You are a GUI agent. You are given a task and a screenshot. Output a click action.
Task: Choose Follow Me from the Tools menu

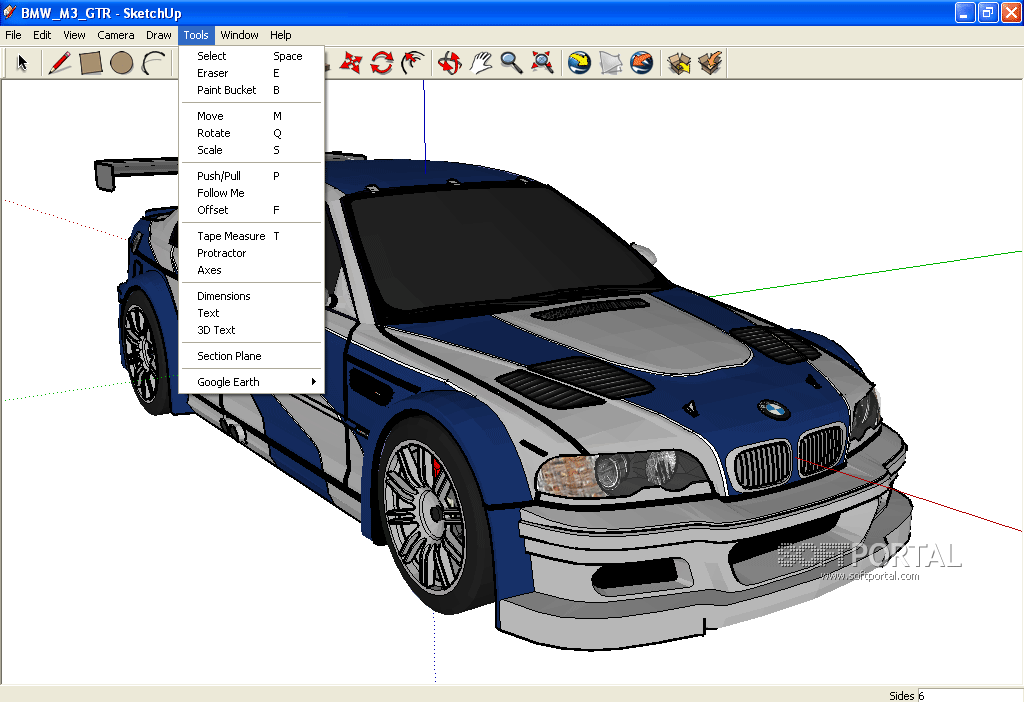click(251, 193)
